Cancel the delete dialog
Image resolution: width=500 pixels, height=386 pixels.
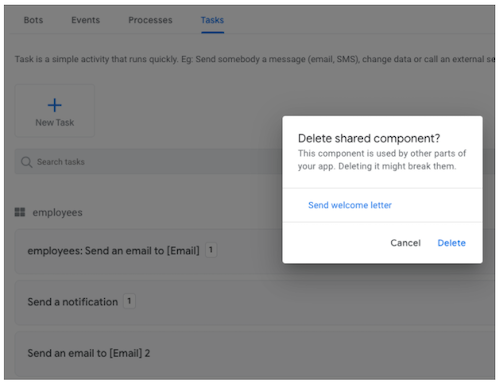[405, 243]
